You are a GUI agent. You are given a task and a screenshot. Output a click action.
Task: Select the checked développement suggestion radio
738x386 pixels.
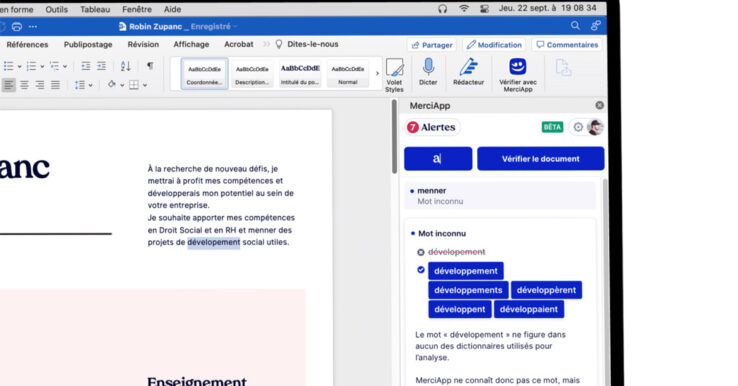421,270
